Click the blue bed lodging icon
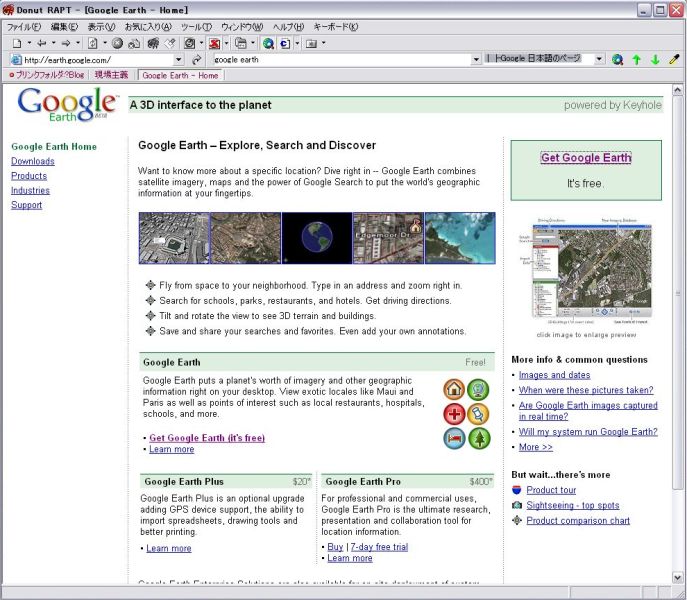The width and height of the screenshot is (687, 600). pos(454,438)
